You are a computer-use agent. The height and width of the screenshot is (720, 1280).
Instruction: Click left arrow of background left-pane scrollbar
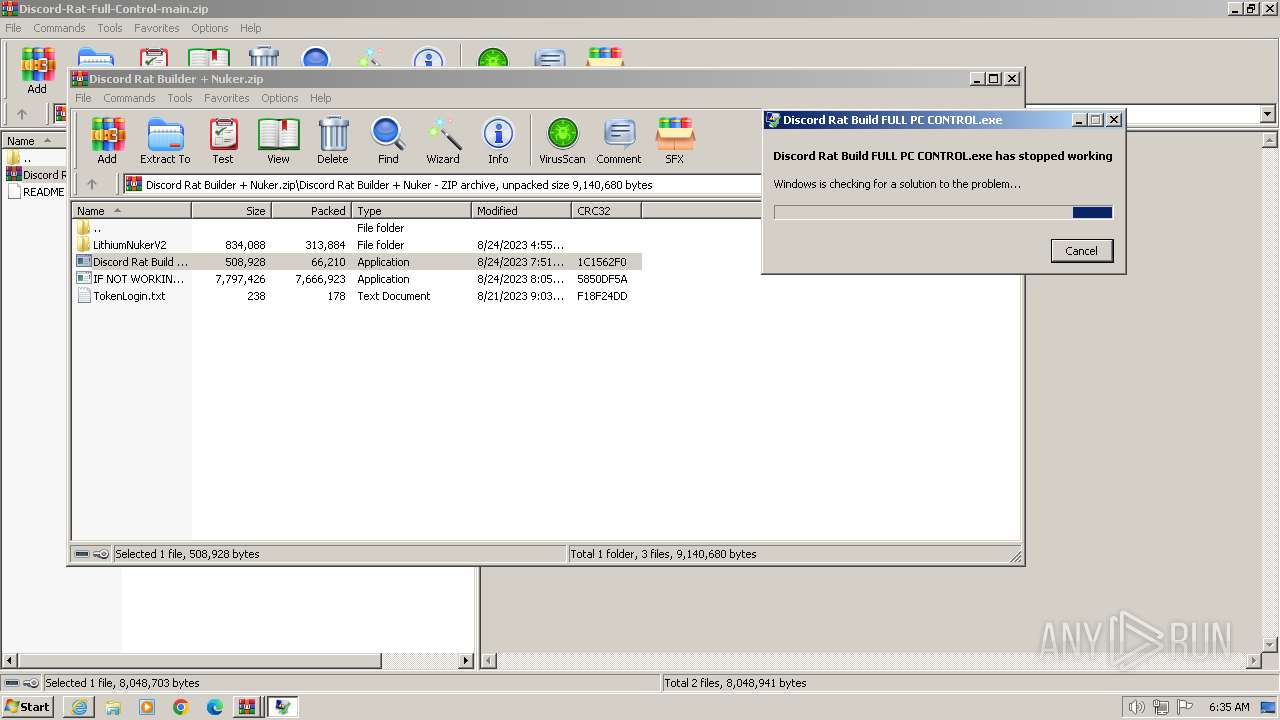(x=10, y=661)
